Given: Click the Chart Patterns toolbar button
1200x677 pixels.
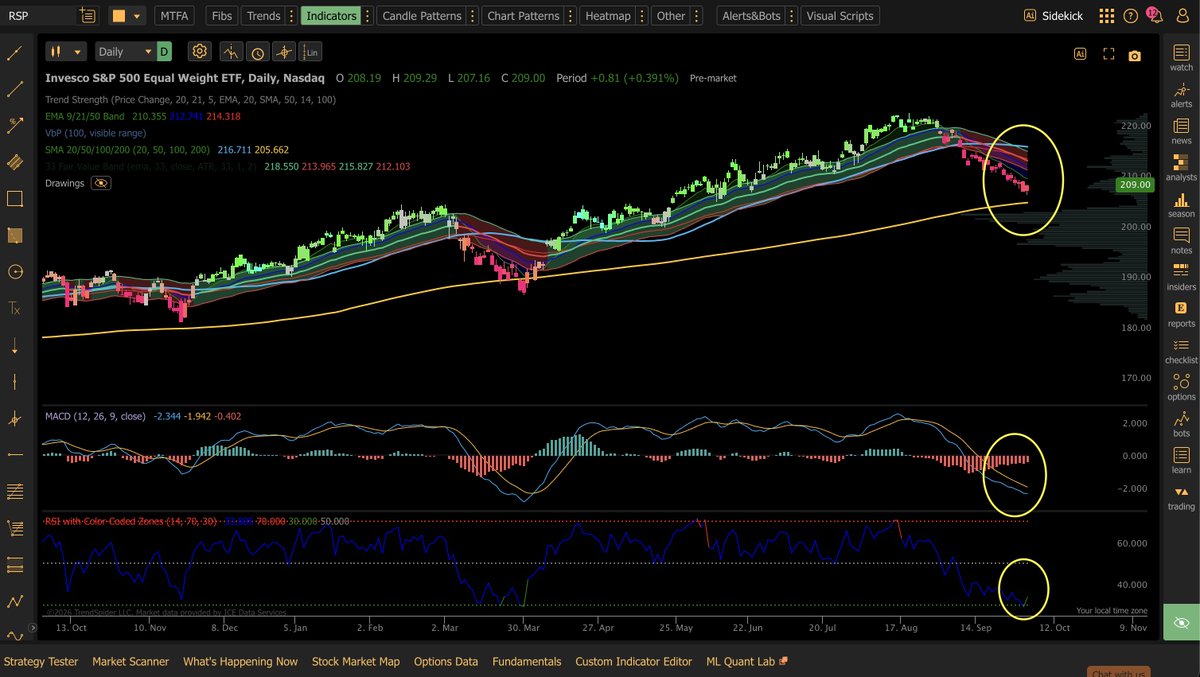Looking at the screenshot, I should click(x=523, y=16).
